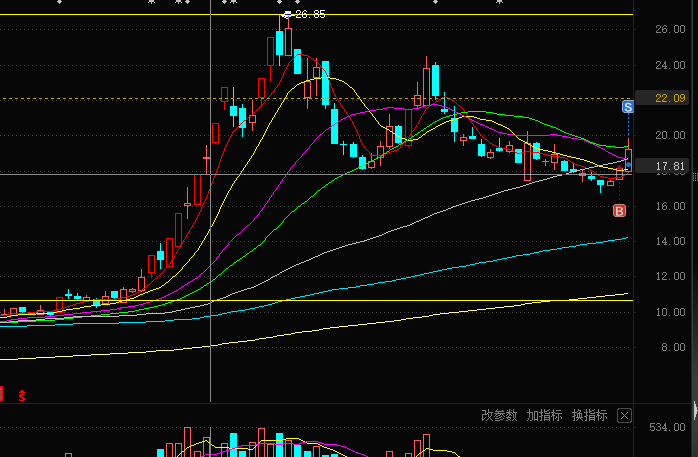The height and width of the screenshot is (457, 698).
Task: Click the 16.00 price axis label
Action: tap(670, 206)
